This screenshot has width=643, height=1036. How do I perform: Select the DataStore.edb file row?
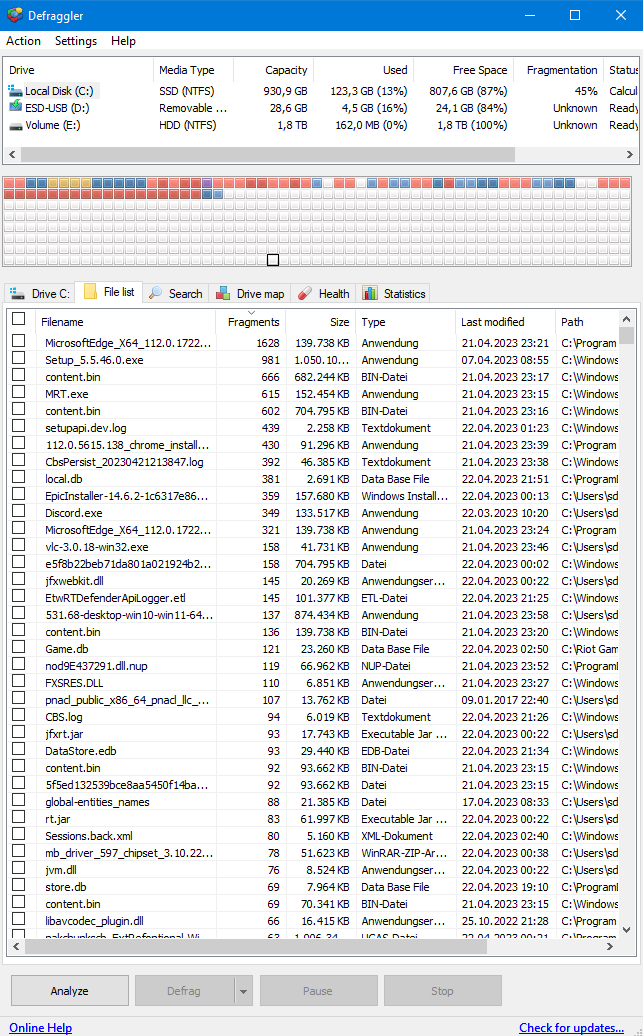pyautogui.click(x=315, y=751)
